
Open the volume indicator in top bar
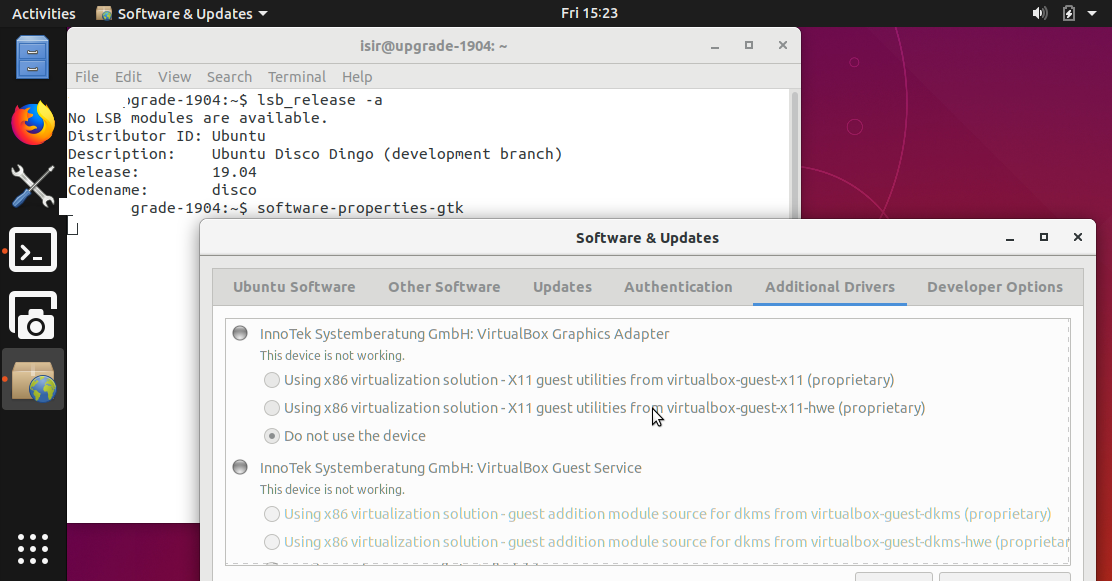click(x=1040, y=13)
